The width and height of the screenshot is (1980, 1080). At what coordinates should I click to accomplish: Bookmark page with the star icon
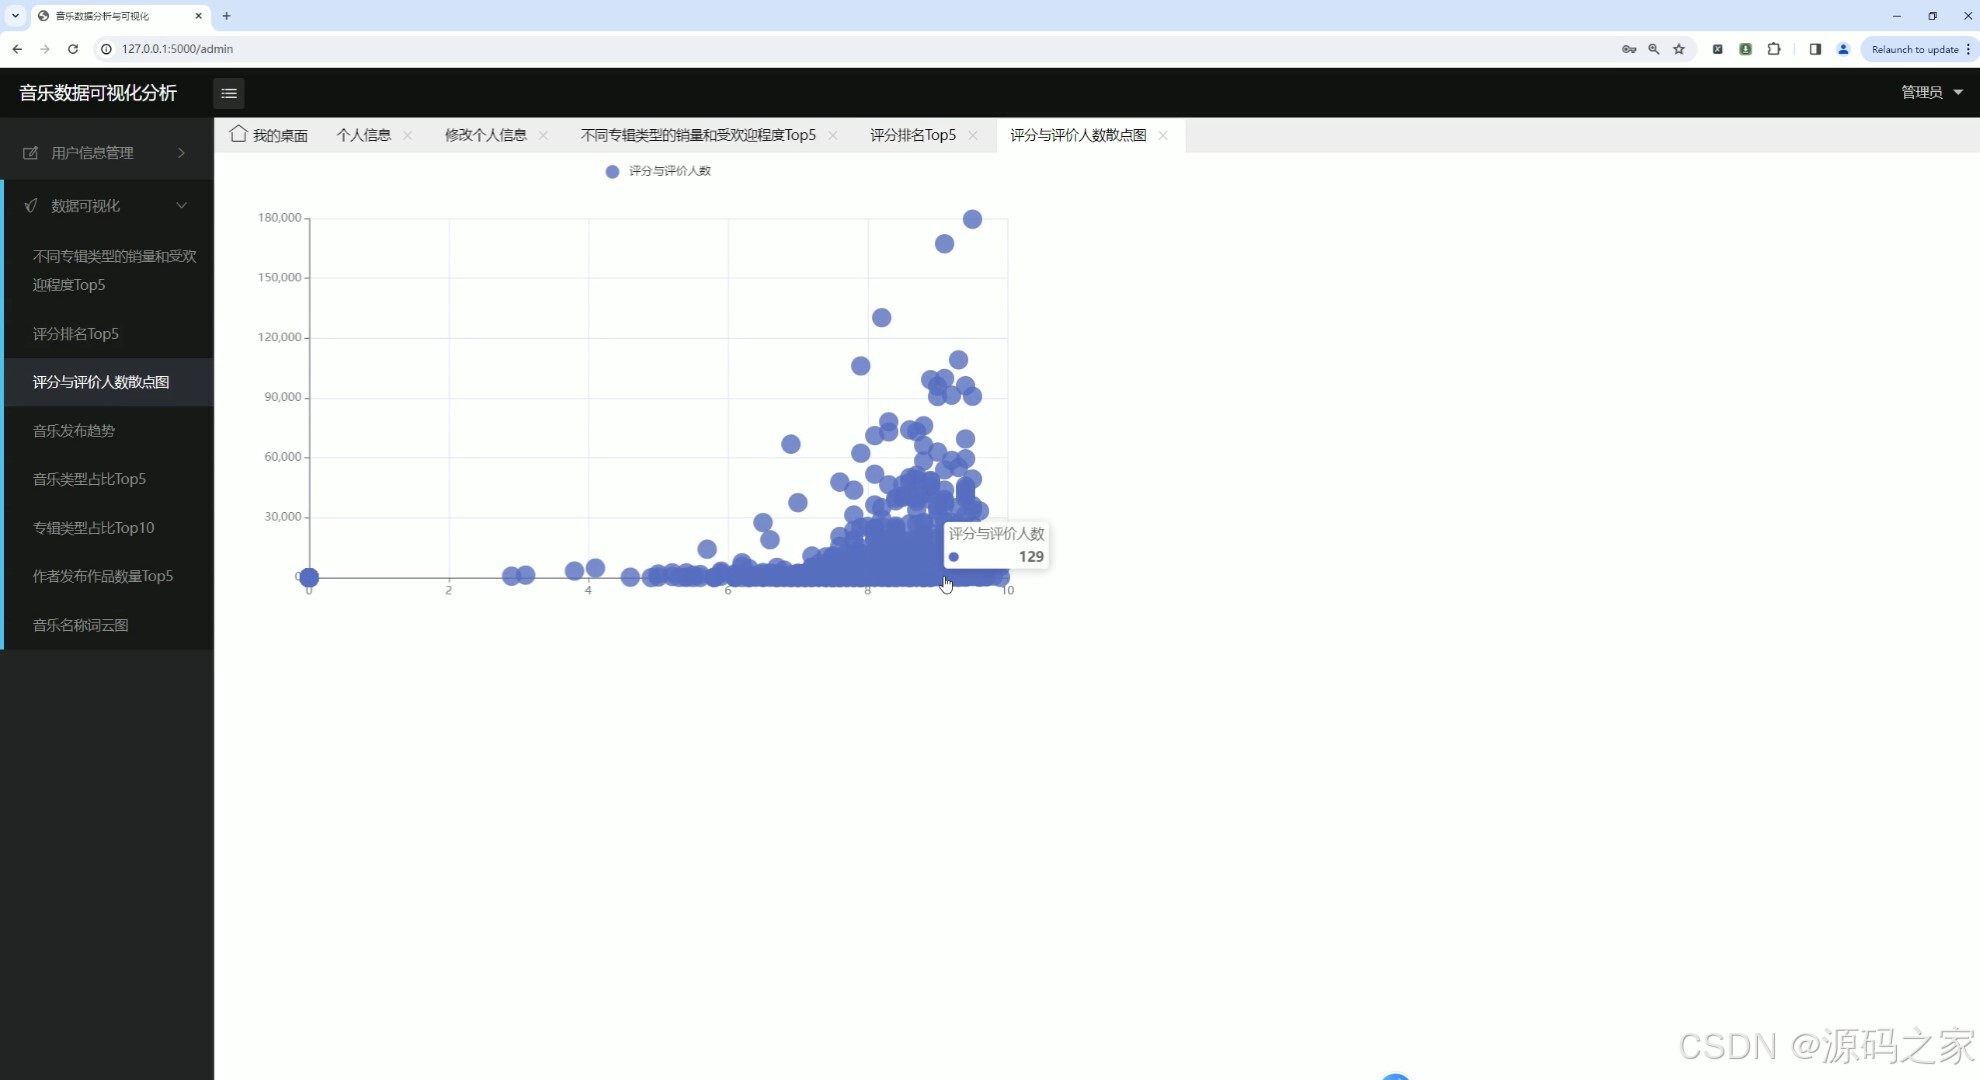tap(1679, 49)
